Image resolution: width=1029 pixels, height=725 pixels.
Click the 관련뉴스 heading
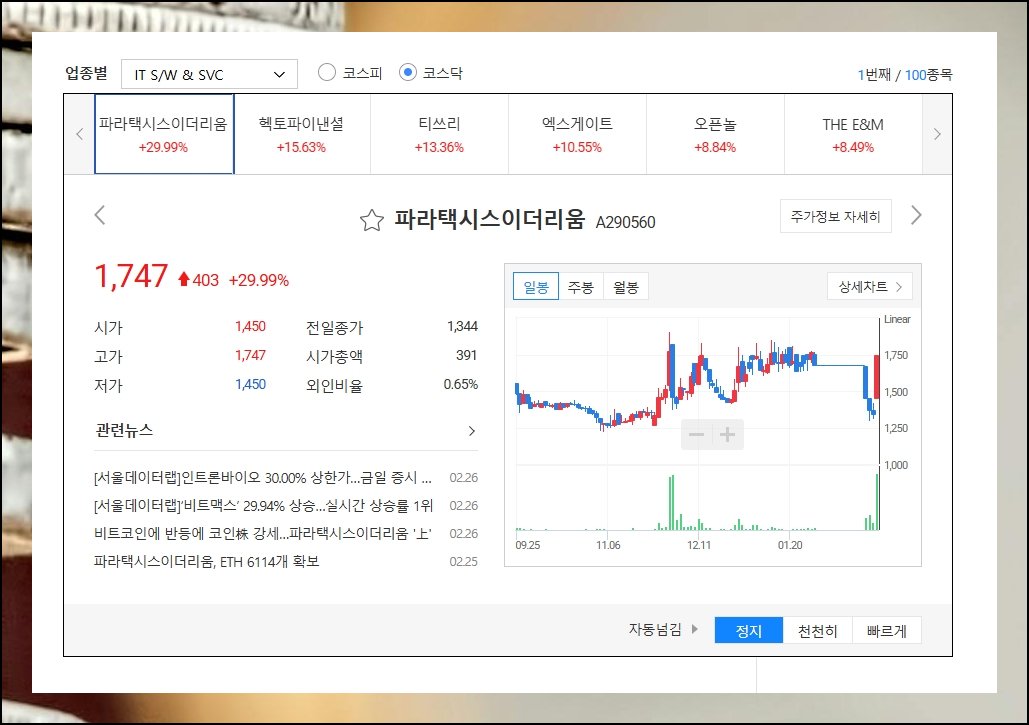[x=124, y=430]
